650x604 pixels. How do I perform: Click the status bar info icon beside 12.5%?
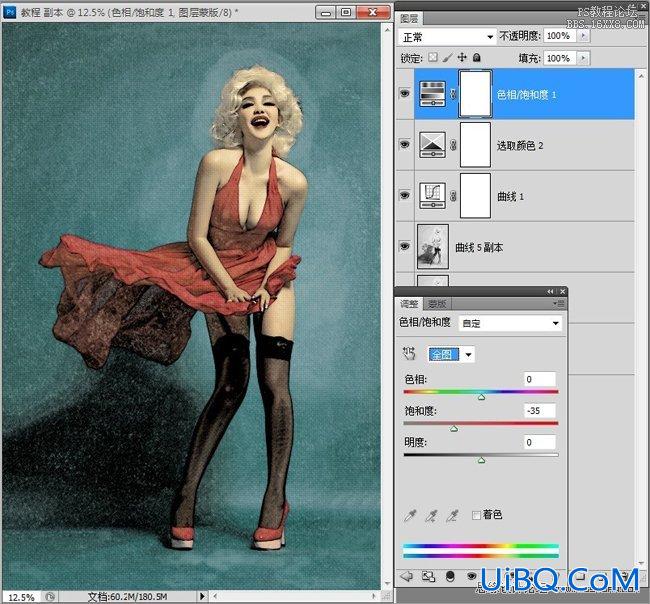[x=50, y=597]
